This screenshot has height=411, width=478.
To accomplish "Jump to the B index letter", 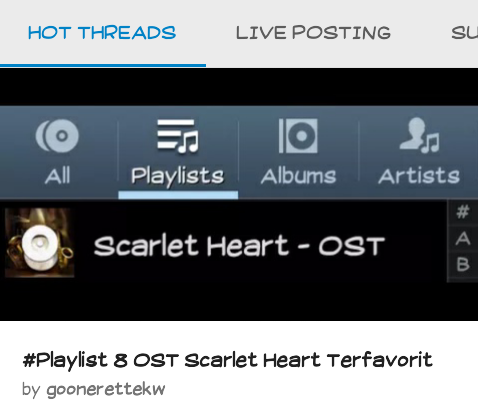I will tap(463, 265).
